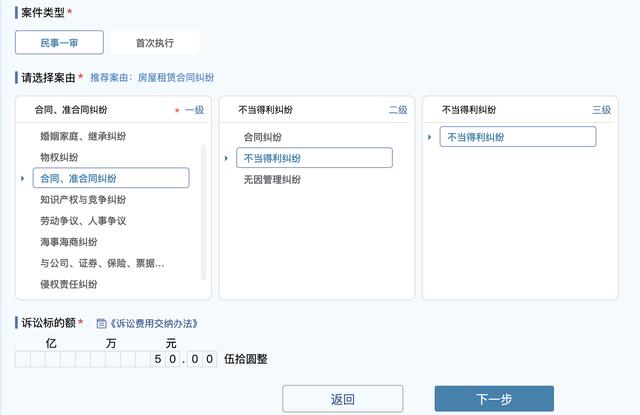Click the 合同、准合同纠纷 column header text
The image size is (640, 415).
pos(71,110)
